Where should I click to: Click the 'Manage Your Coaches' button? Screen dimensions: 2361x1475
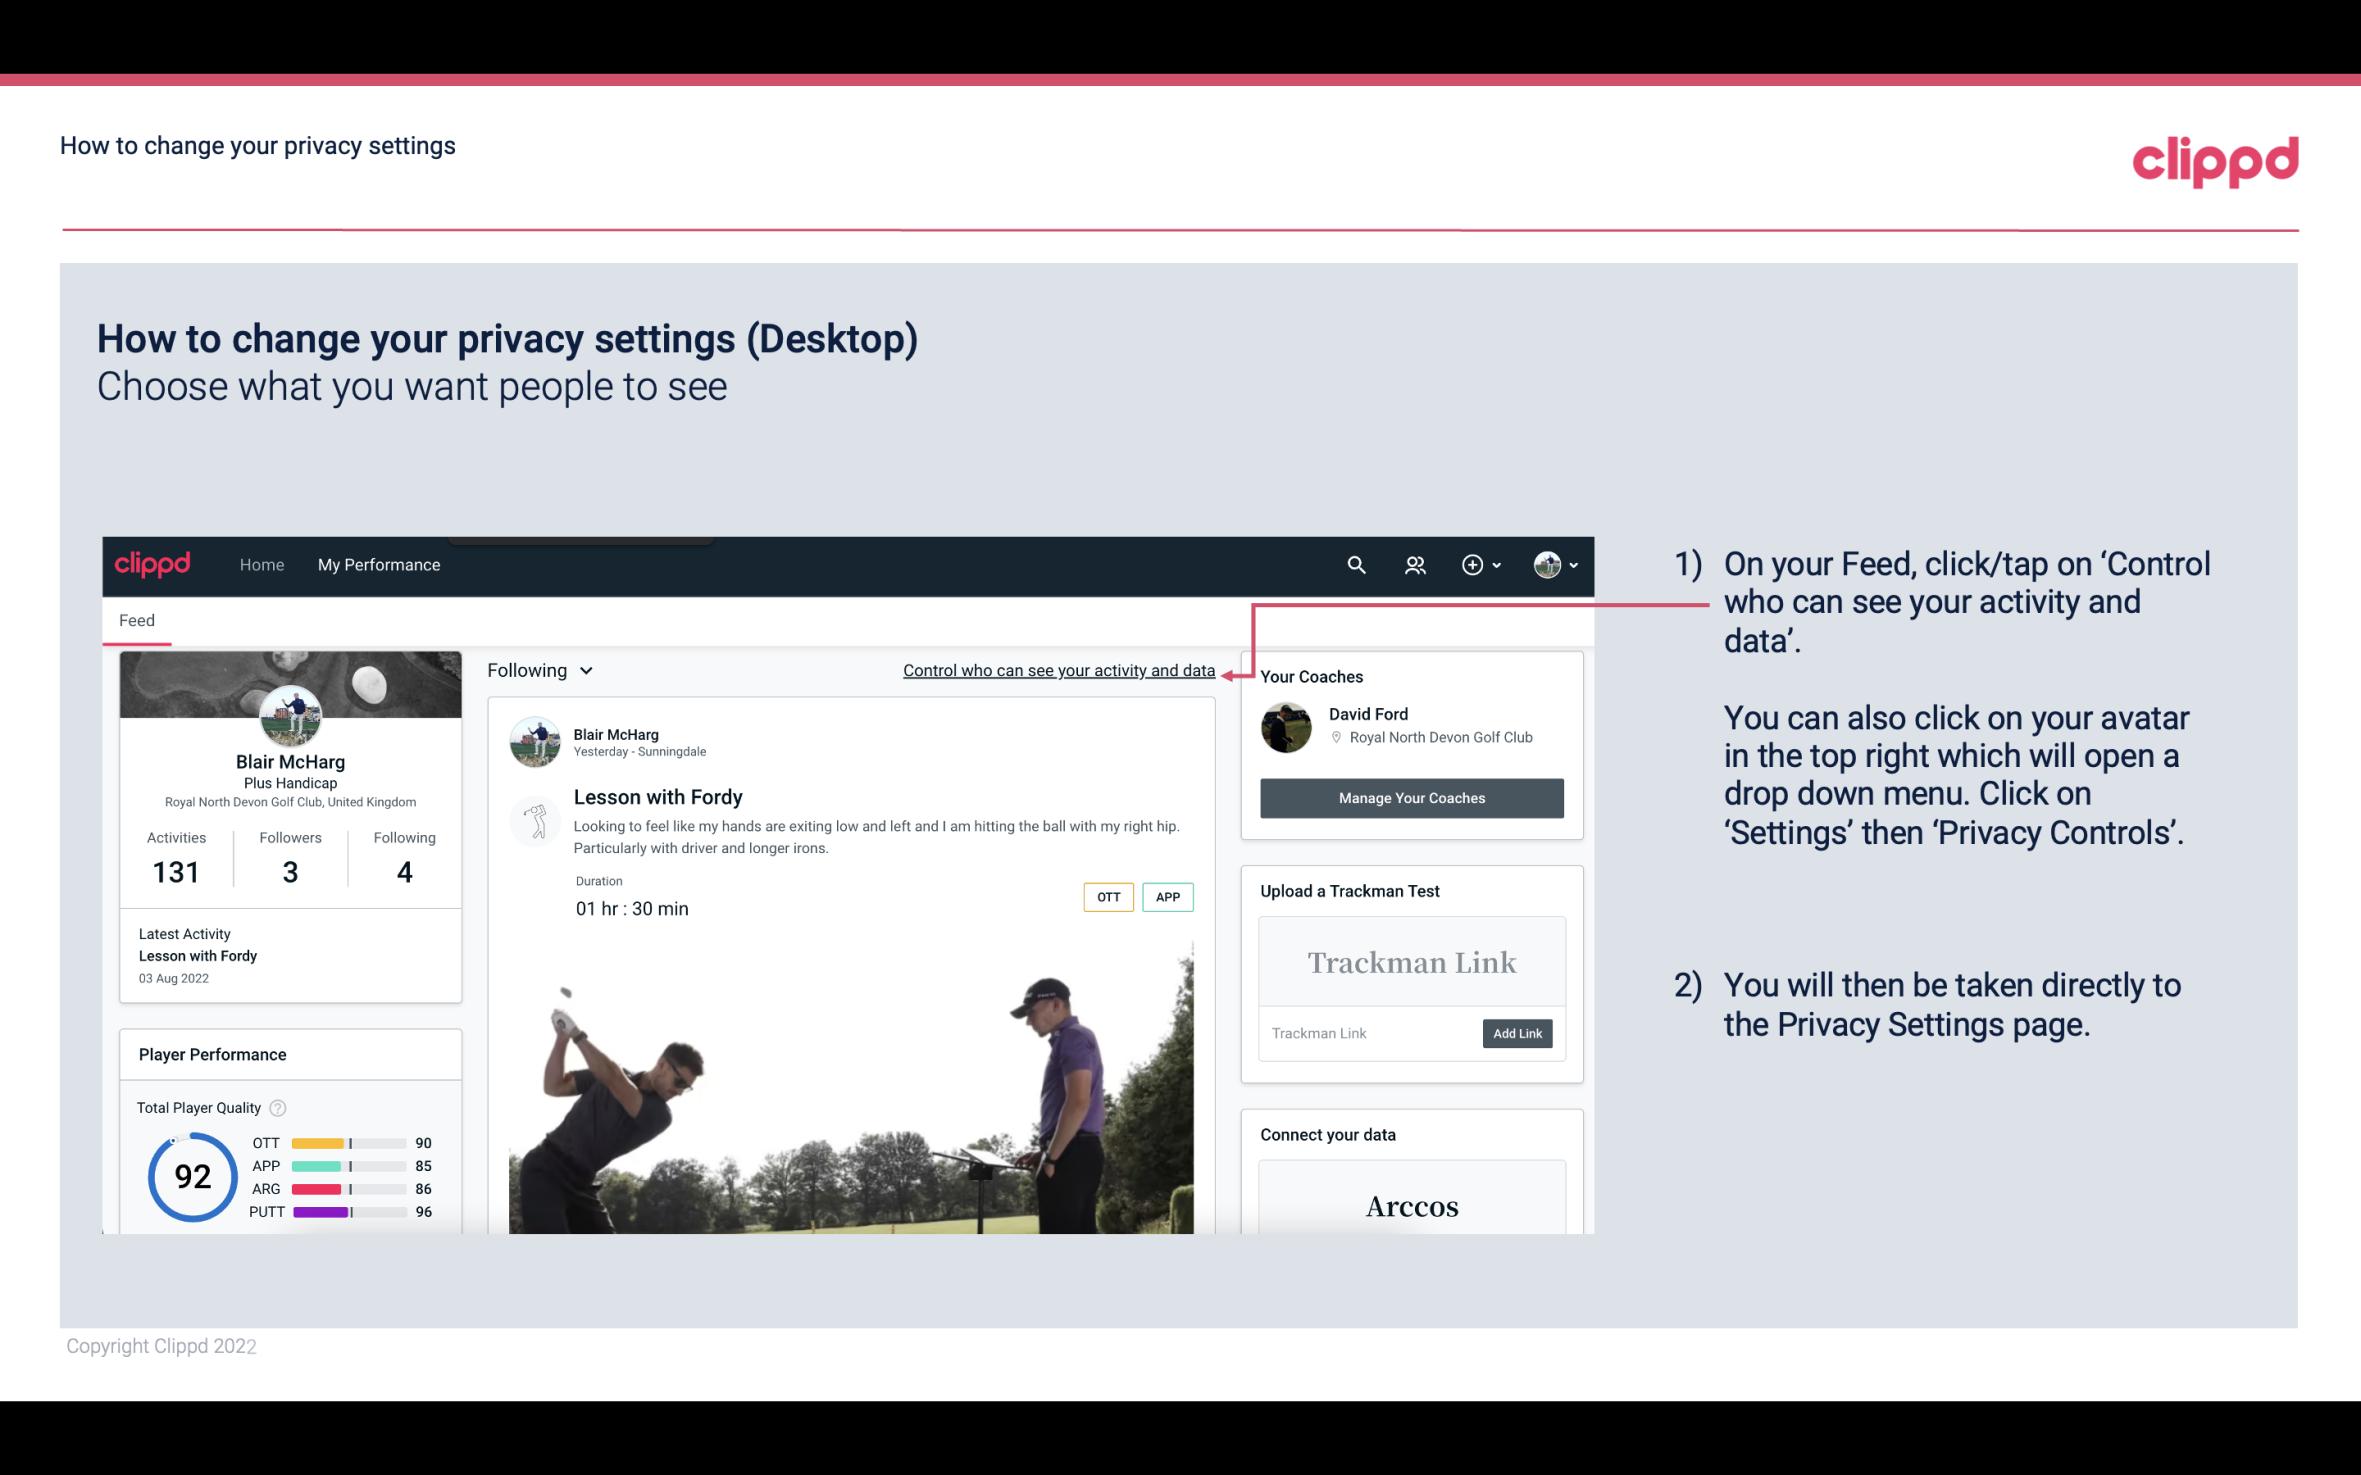[1412, 797]
